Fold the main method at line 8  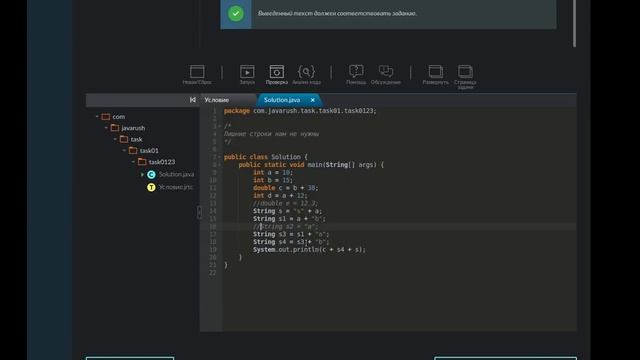(x=219, y=165)
